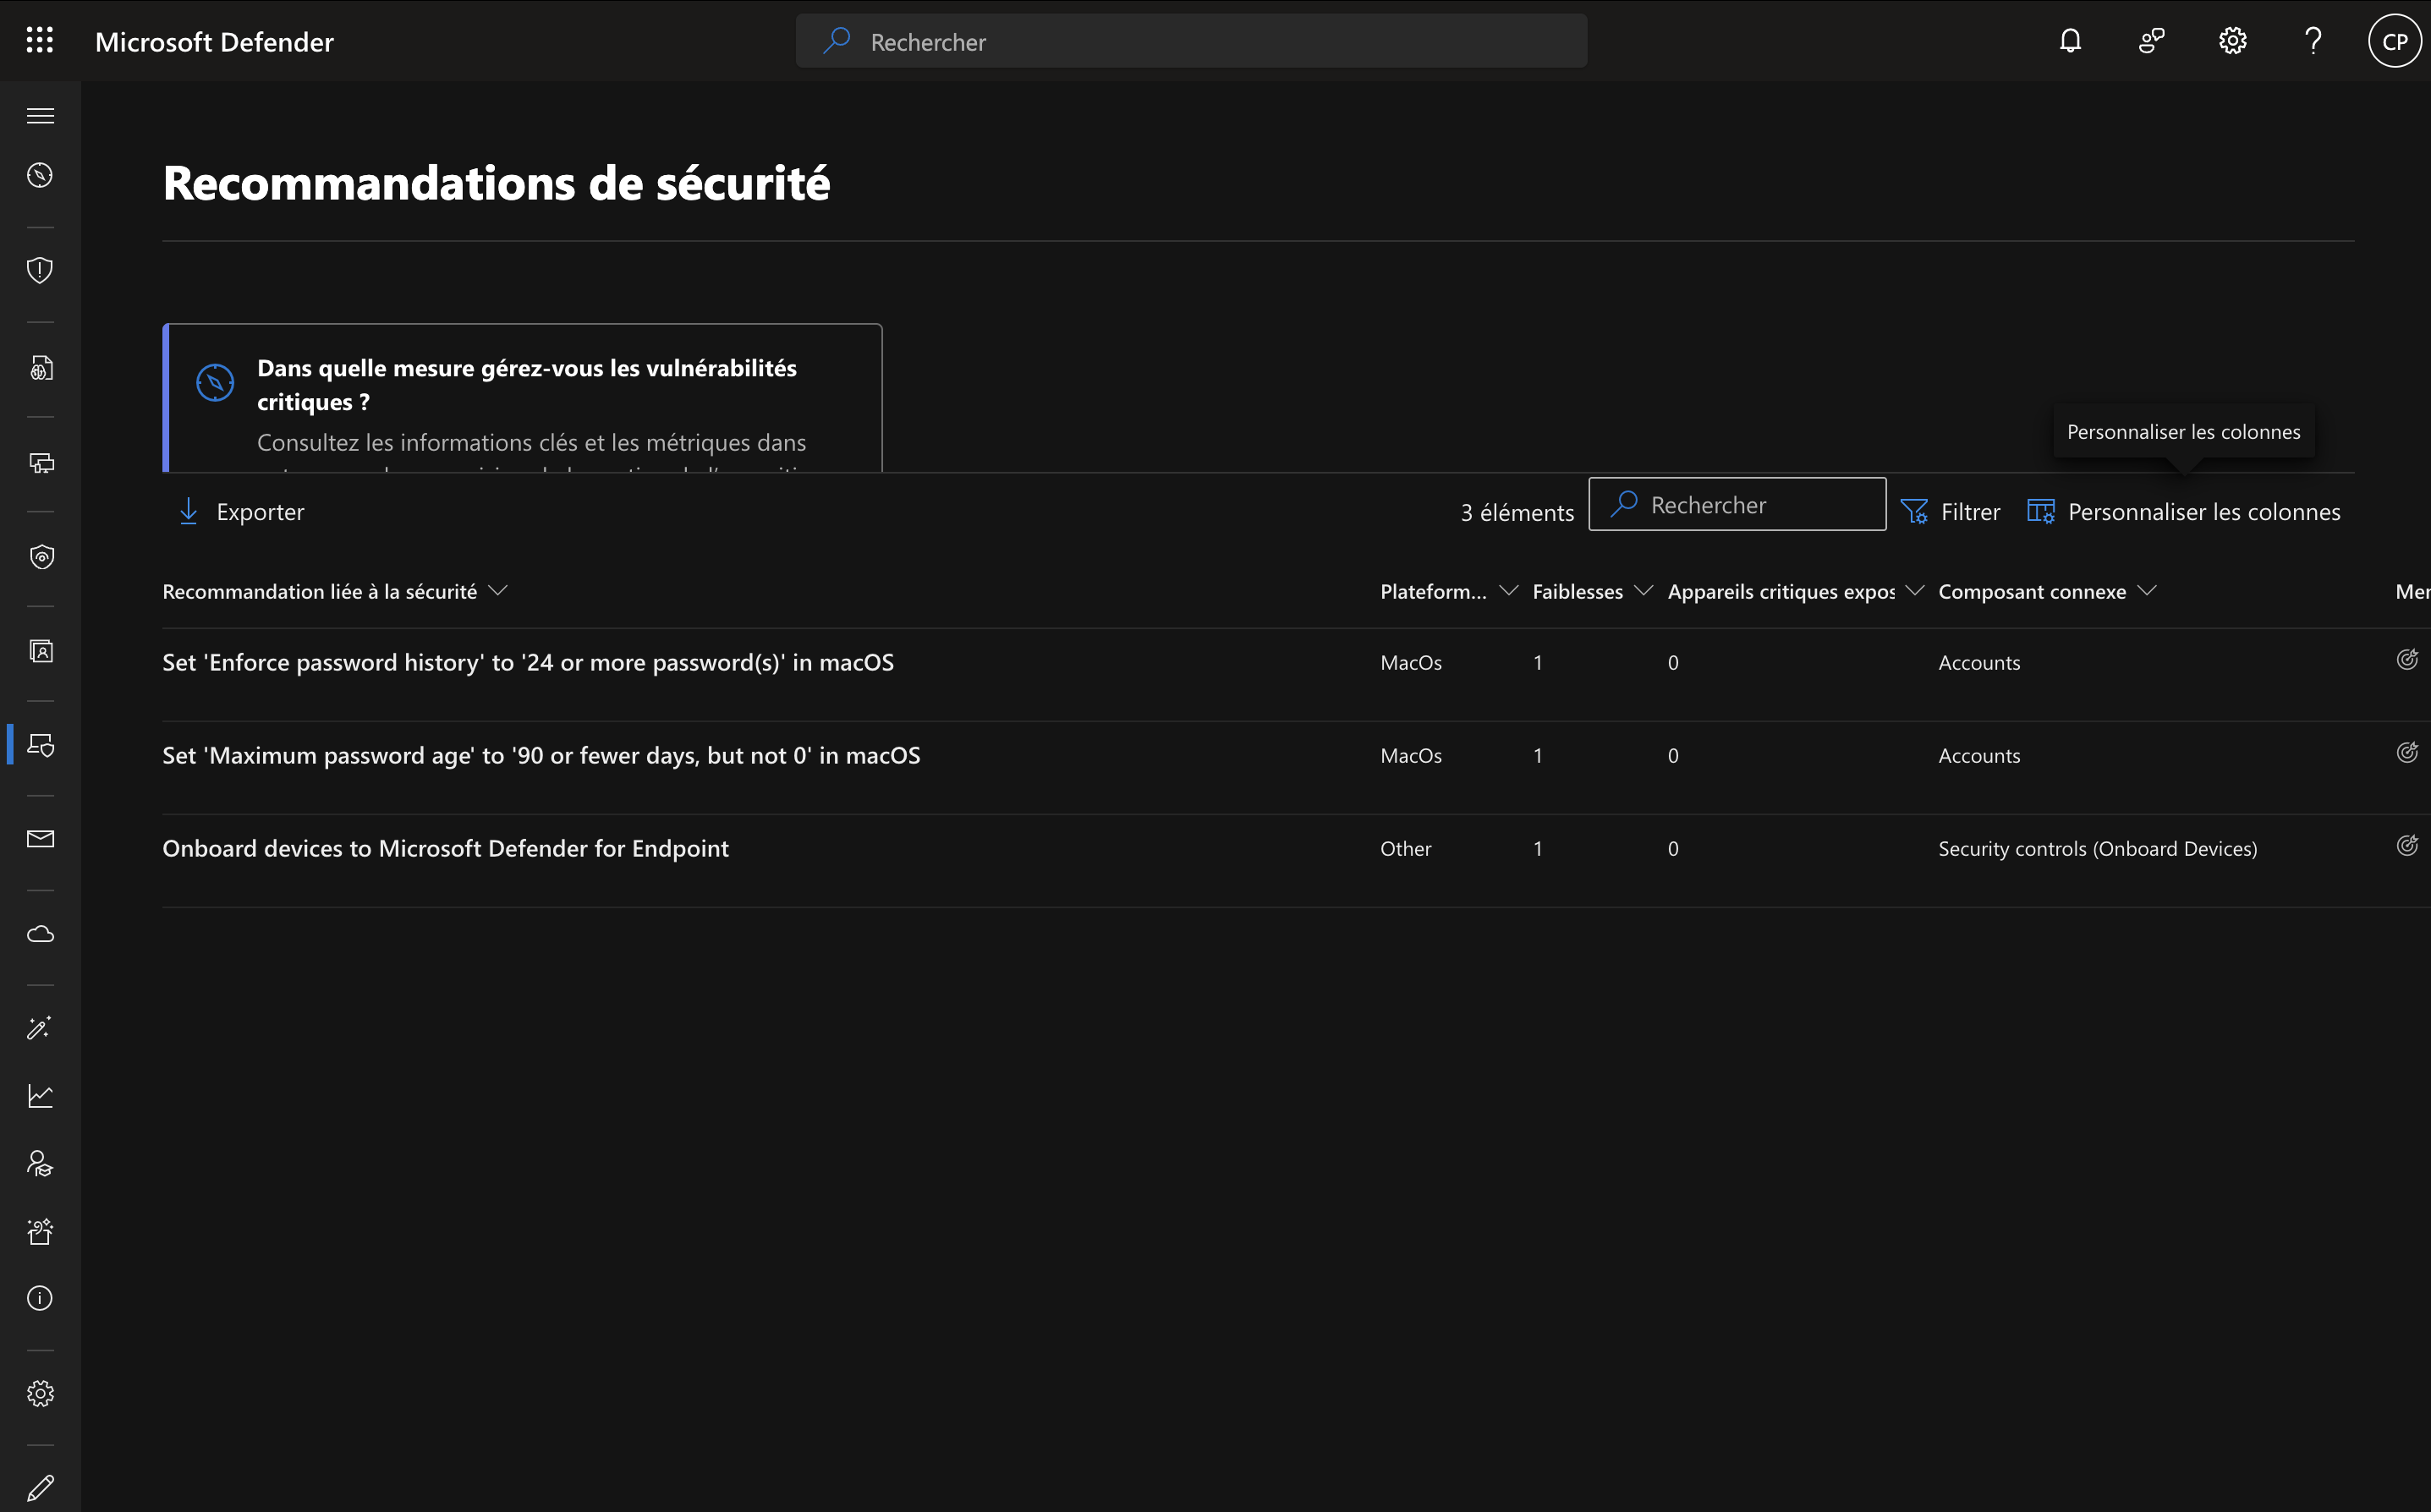Click target icon on Onboard devices row
The width and height of the screenshot is (2431, 1512).
click(x=2408, y=845)
